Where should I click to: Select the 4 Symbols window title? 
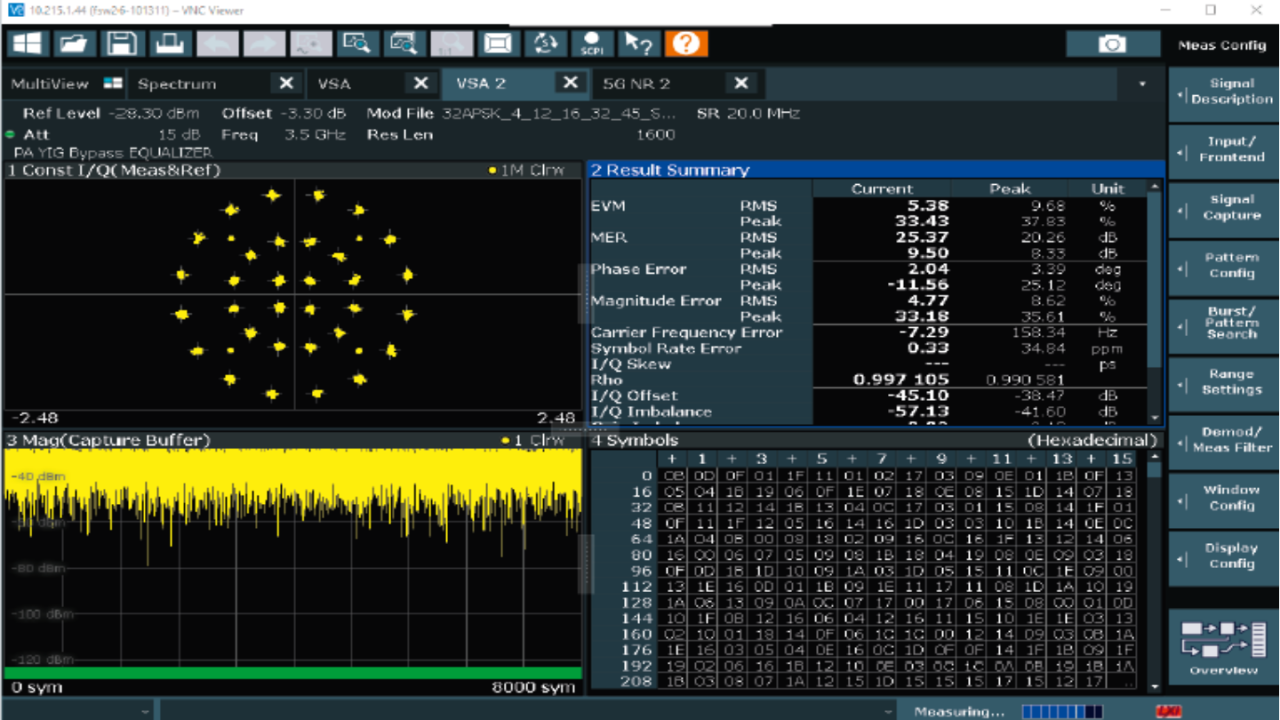pyautogui.click(x=635, y=440)
